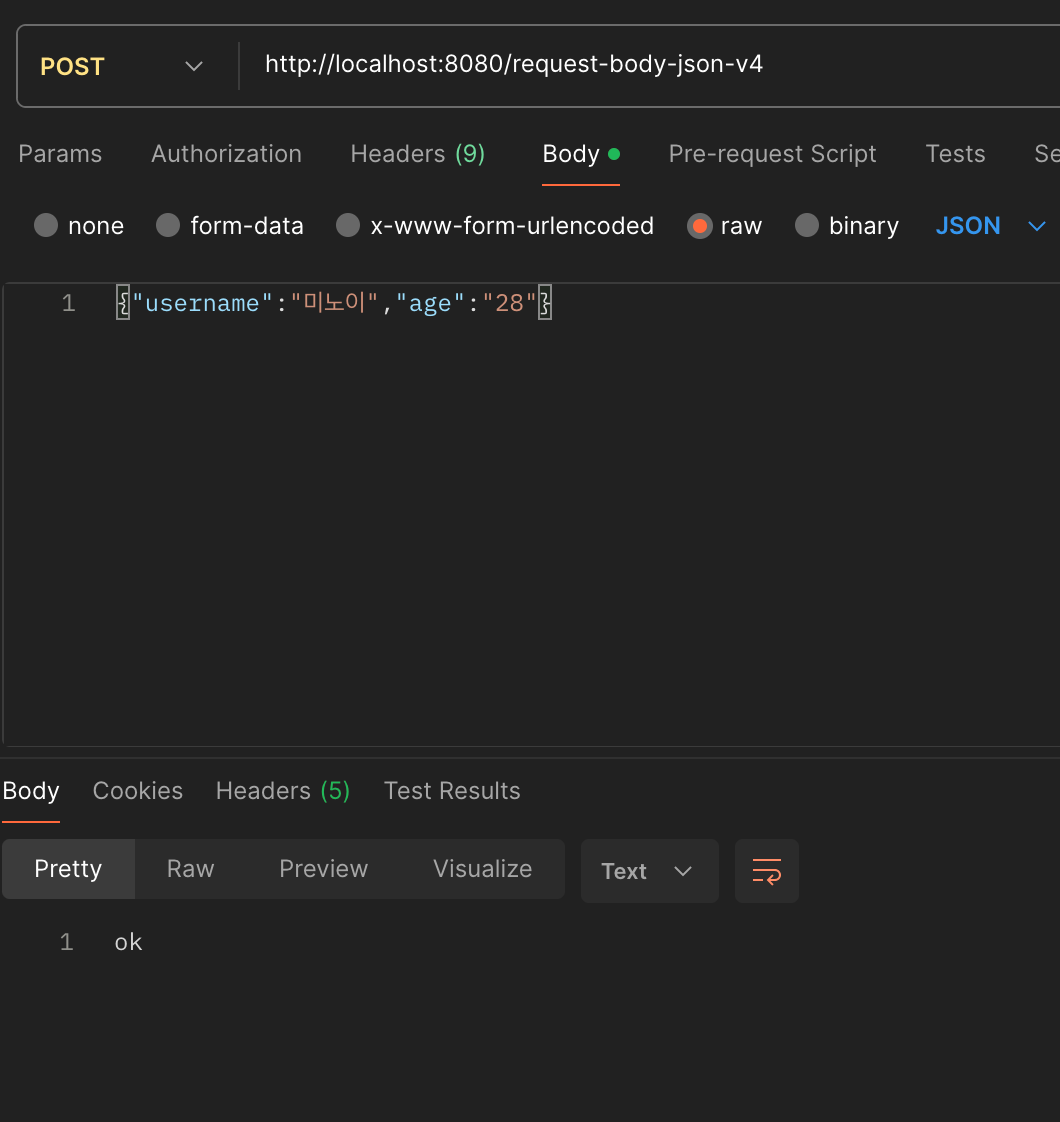
Task: Click the "ok" response text
Action: 129,942
